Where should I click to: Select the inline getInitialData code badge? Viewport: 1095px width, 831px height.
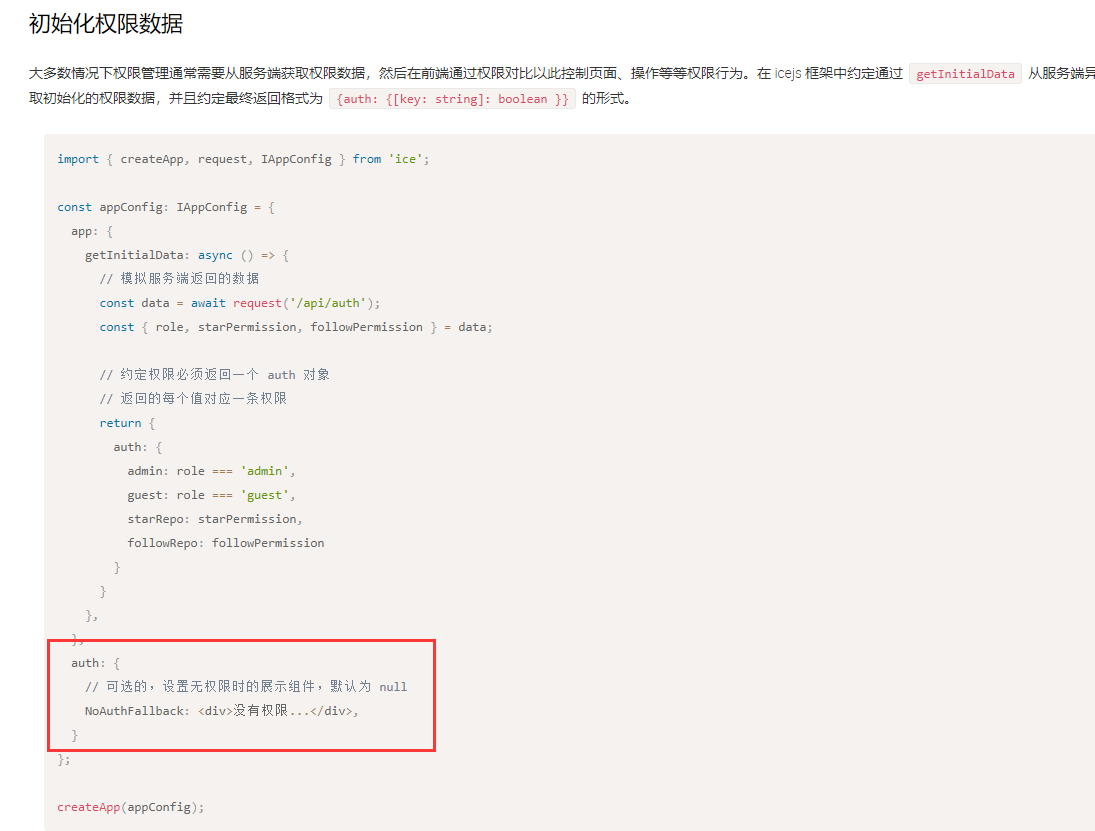coord(964,72)
